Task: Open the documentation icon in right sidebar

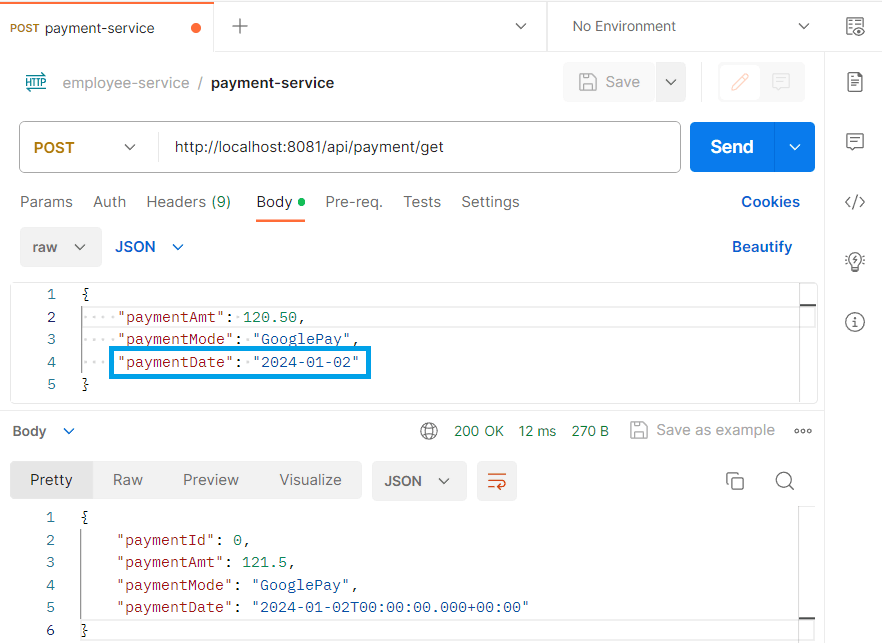Action: click(855, 82)
